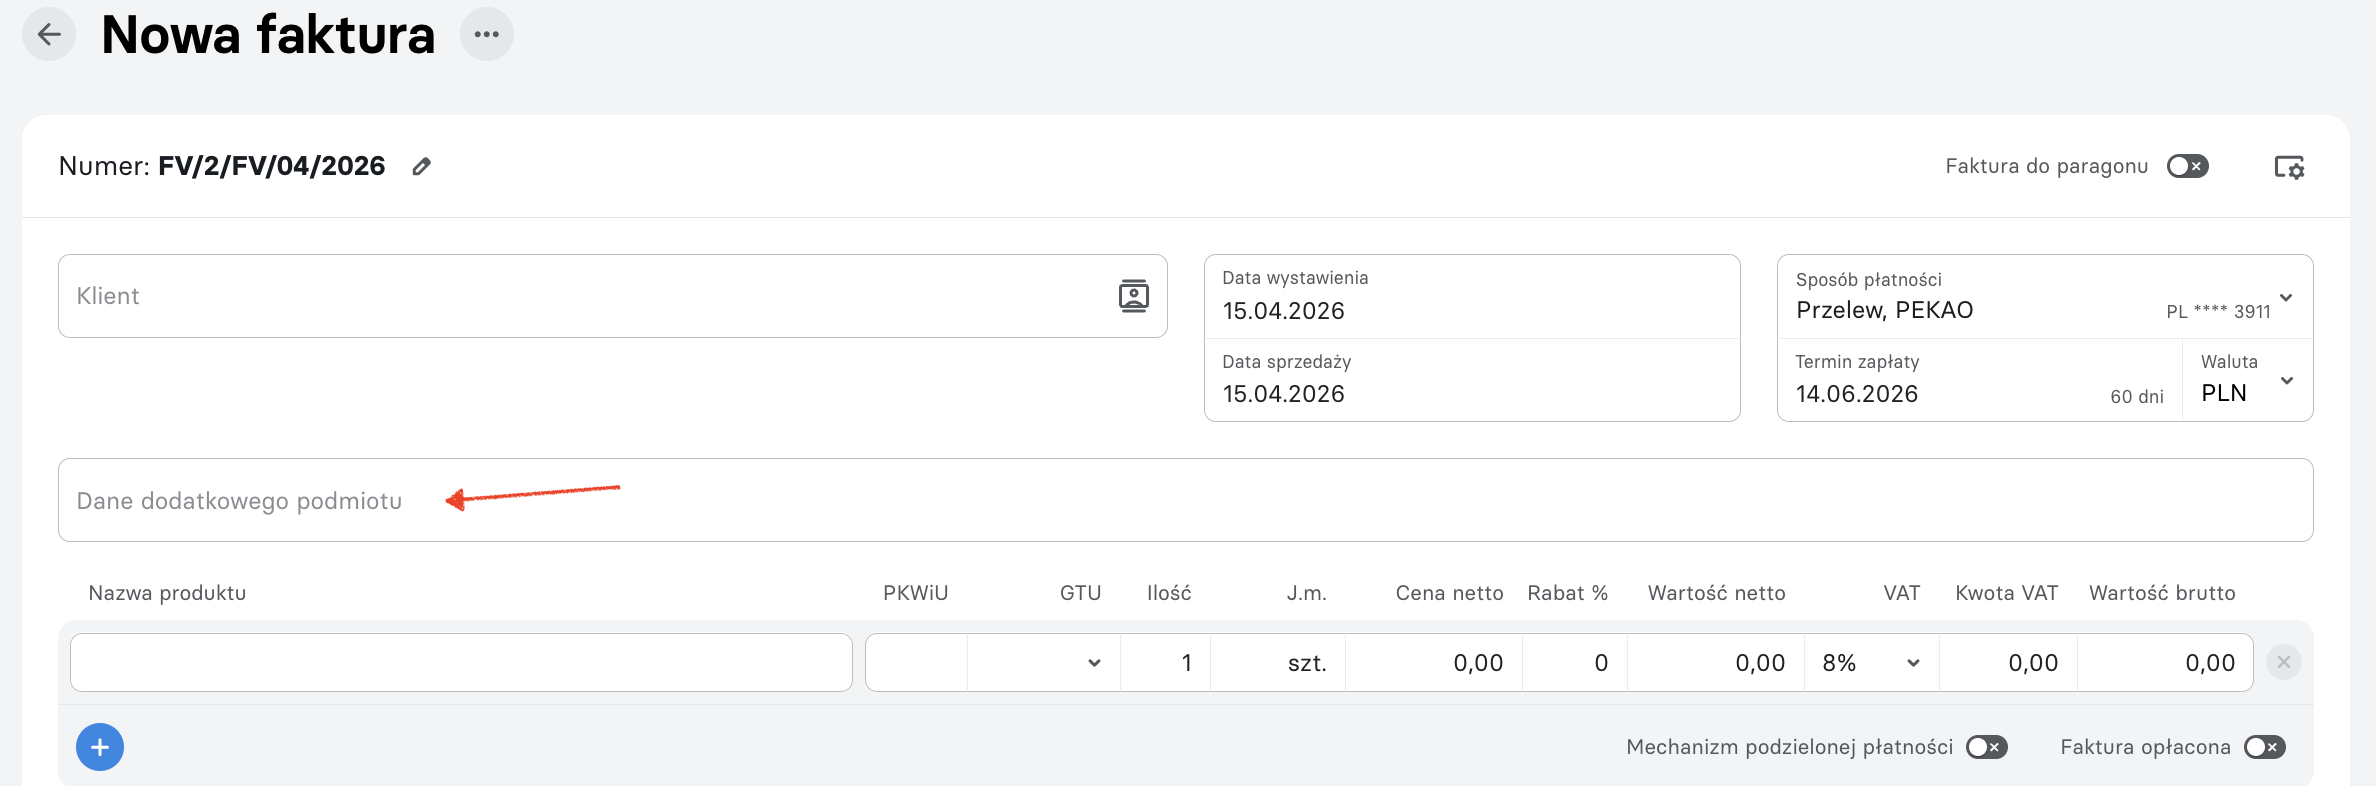Screen dimensions: 2376x786
Task: Set the Data wystawienia date
Action: [x=1472, y=297]
